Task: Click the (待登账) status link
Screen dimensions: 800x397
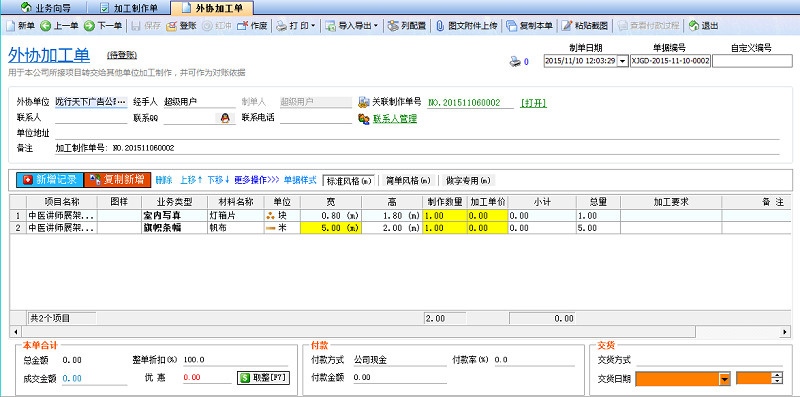Action: pyautogui.click(x=122, y=55)
